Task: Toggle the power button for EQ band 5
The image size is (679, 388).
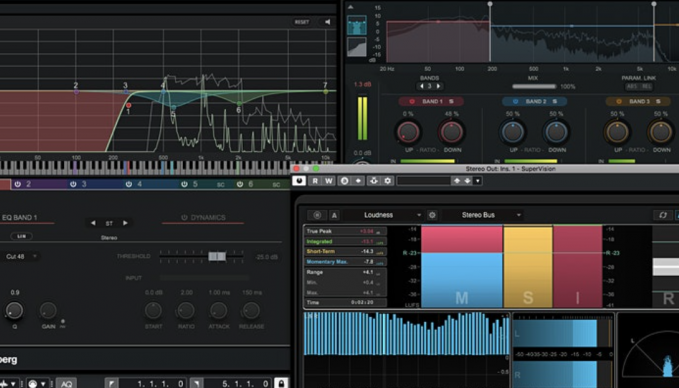Action: coord(184,184)
